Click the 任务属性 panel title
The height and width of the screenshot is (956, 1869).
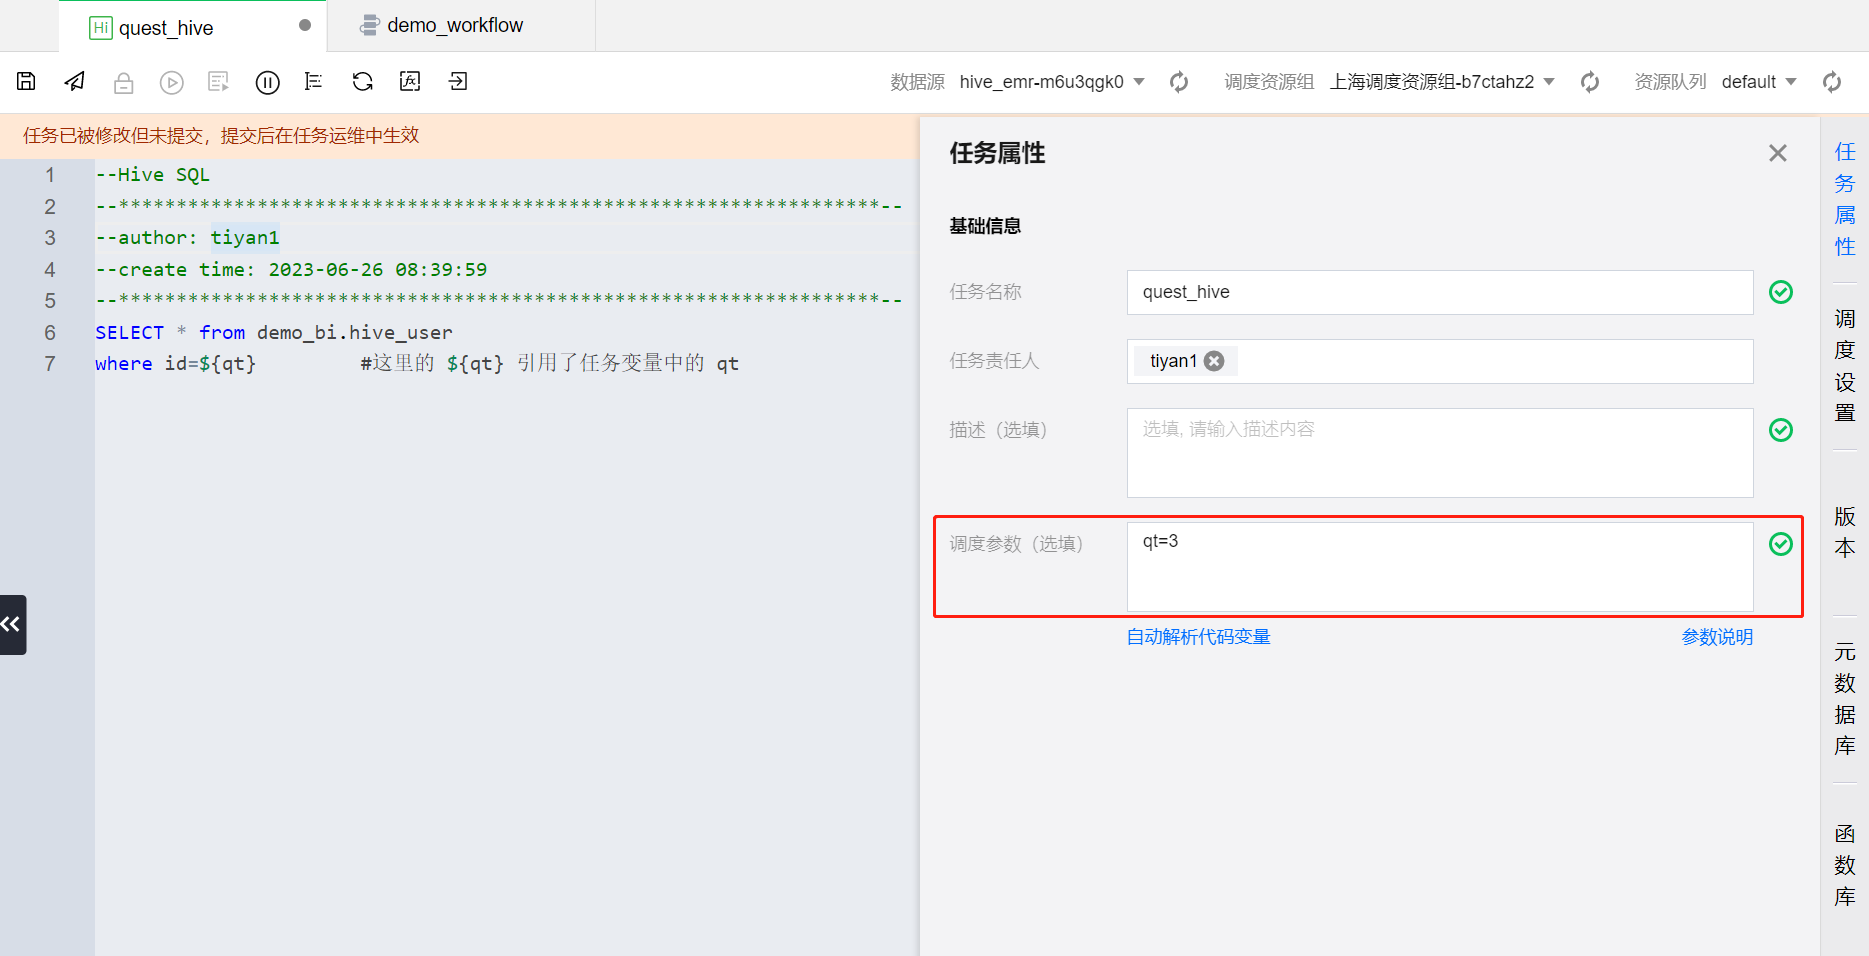click(x=997, y=153)
